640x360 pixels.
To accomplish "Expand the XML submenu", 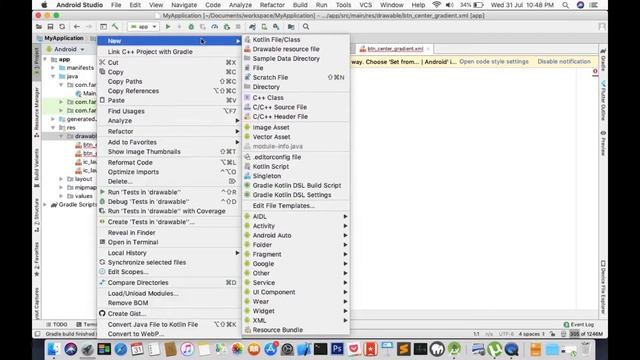I will point(296,320).
